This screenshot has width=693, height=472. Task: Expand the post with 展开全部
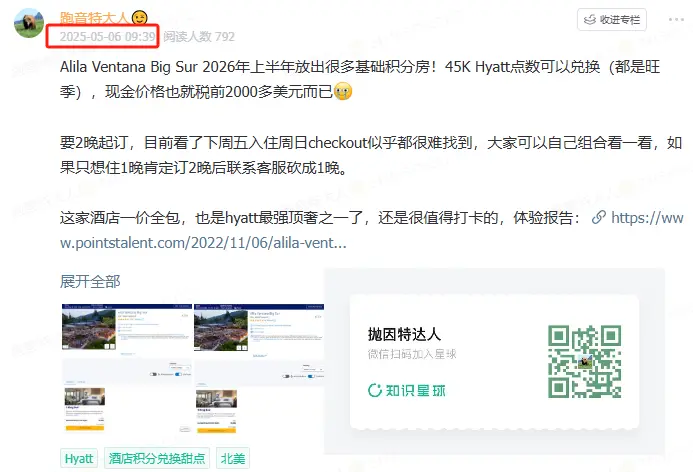tap(90, 282)
